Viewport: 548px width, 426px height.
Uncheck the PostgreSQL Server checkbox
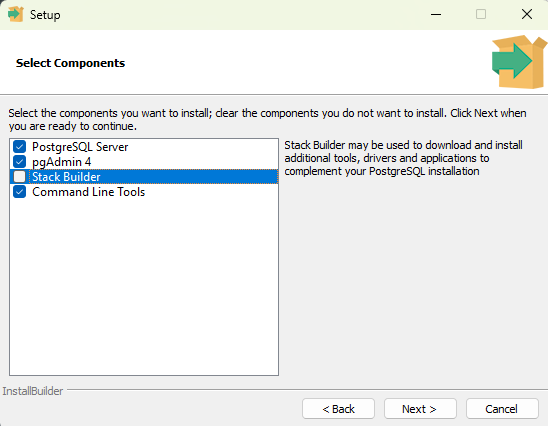coord(20,147)
